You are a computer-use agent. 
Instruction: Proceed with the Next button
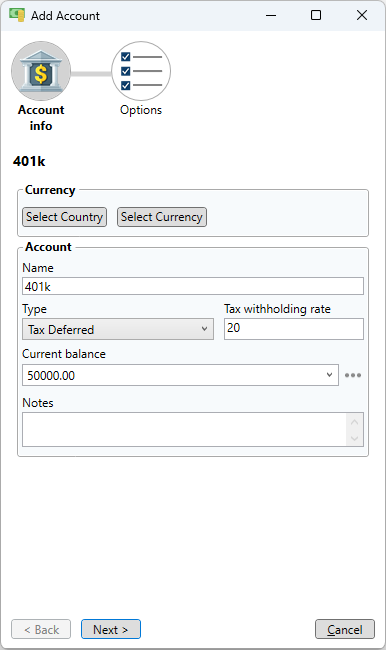click(111, 629)
